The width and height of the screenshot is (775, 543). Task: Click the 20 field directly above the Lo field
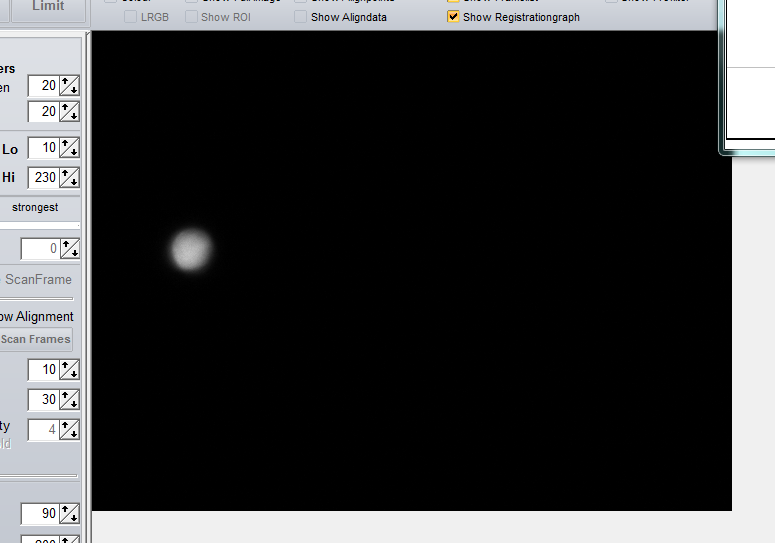click(43, 111)
